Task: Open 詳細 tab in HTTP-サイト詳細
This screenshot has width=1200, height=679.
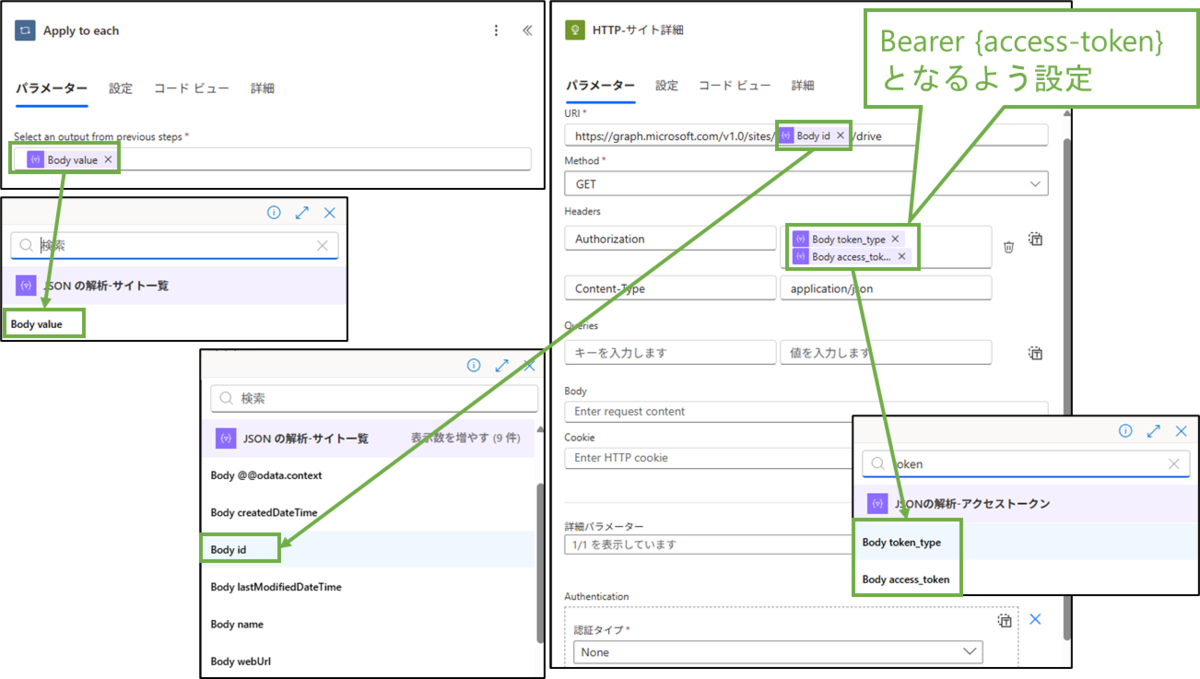Action: point(803,85)
